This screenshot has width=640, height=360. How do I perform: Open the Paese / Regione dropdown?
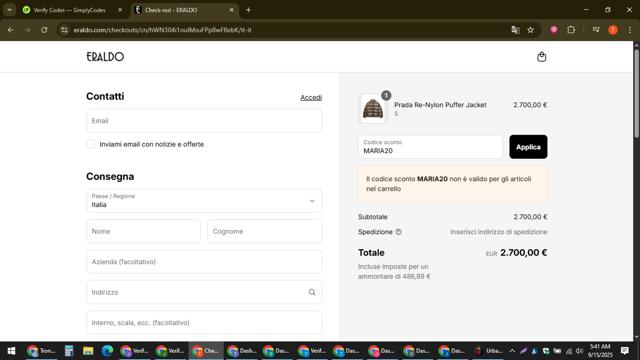tap(204, 201)
